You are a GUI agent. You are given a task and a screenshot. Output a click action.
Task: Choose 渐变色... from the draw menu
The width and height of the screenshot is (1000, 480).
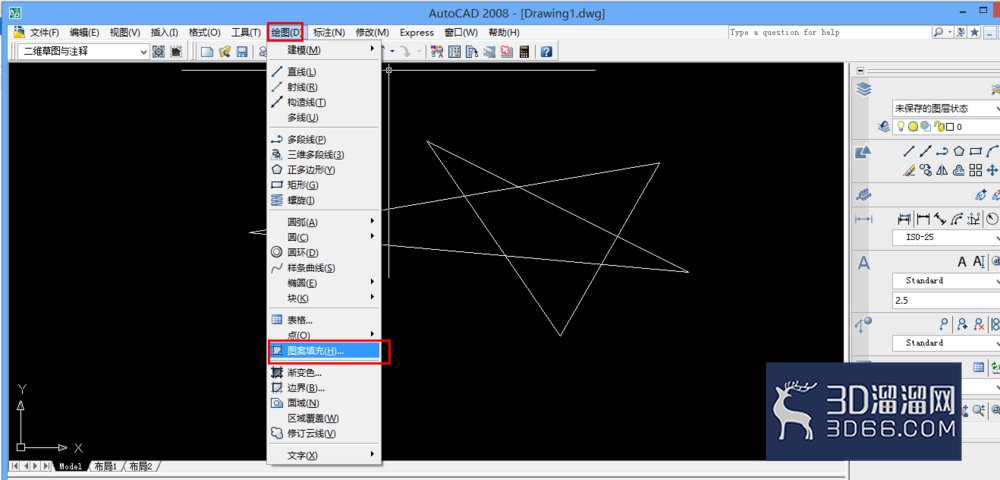tap(323, 373)
